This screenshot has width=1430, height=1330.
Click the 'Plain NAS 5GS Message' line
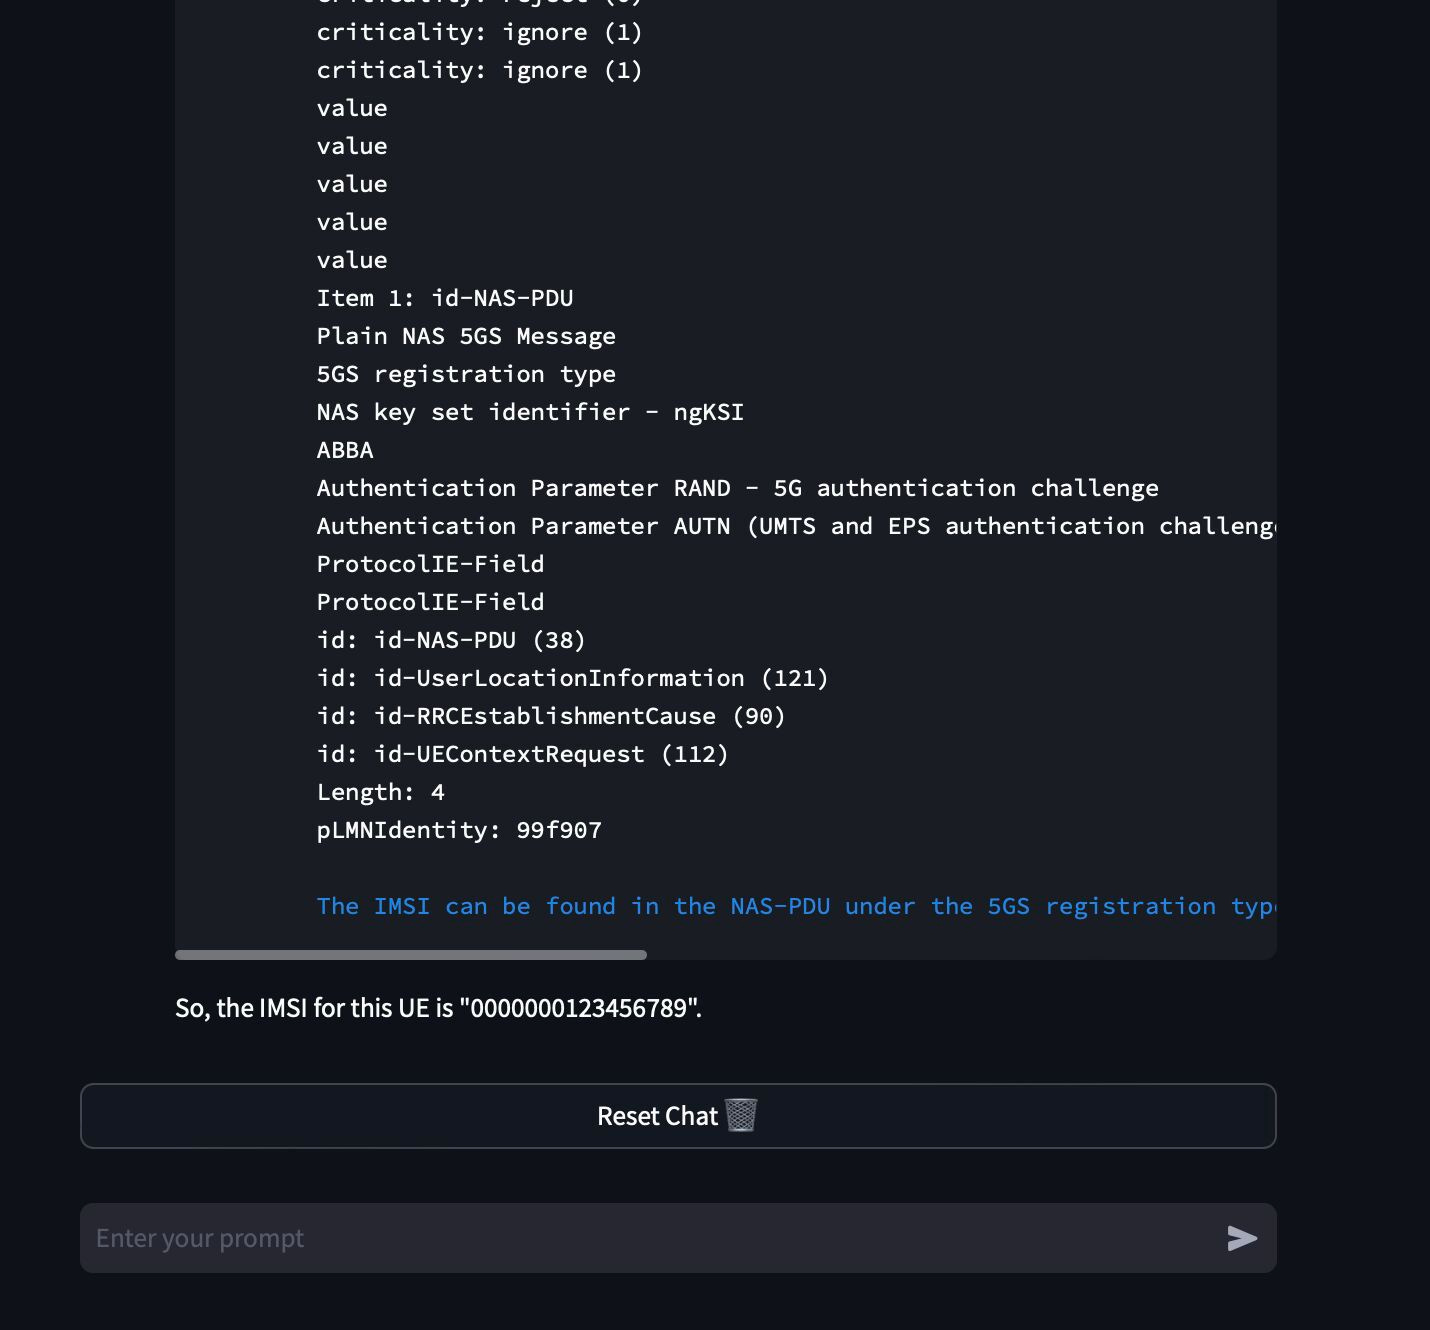click(466, 335)
